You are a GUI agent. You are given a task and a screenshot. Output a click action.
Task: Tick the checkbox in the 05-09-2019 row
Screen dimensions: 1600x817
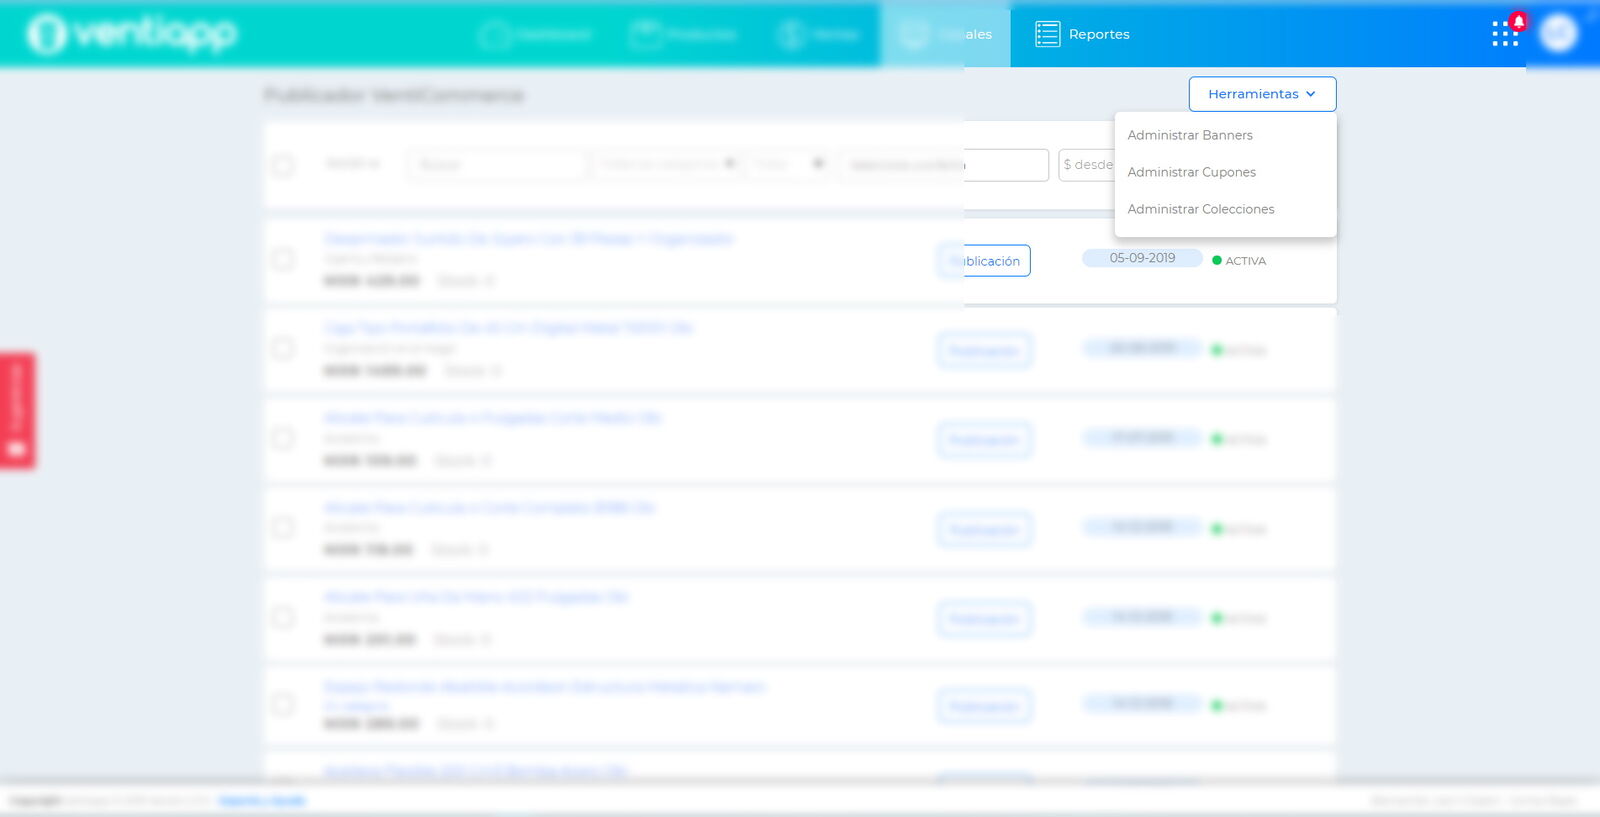coord(283,260)
